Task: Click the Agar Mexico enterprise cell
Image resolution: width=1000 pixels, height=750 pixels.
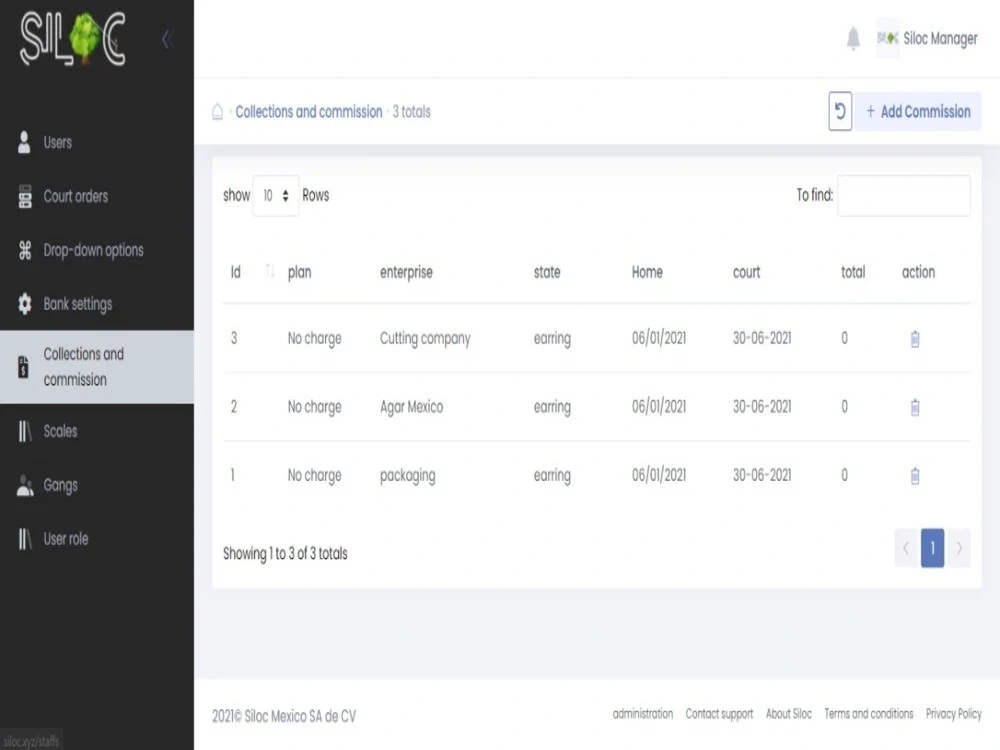Action: pyautogui.click(x=411, y=407)
